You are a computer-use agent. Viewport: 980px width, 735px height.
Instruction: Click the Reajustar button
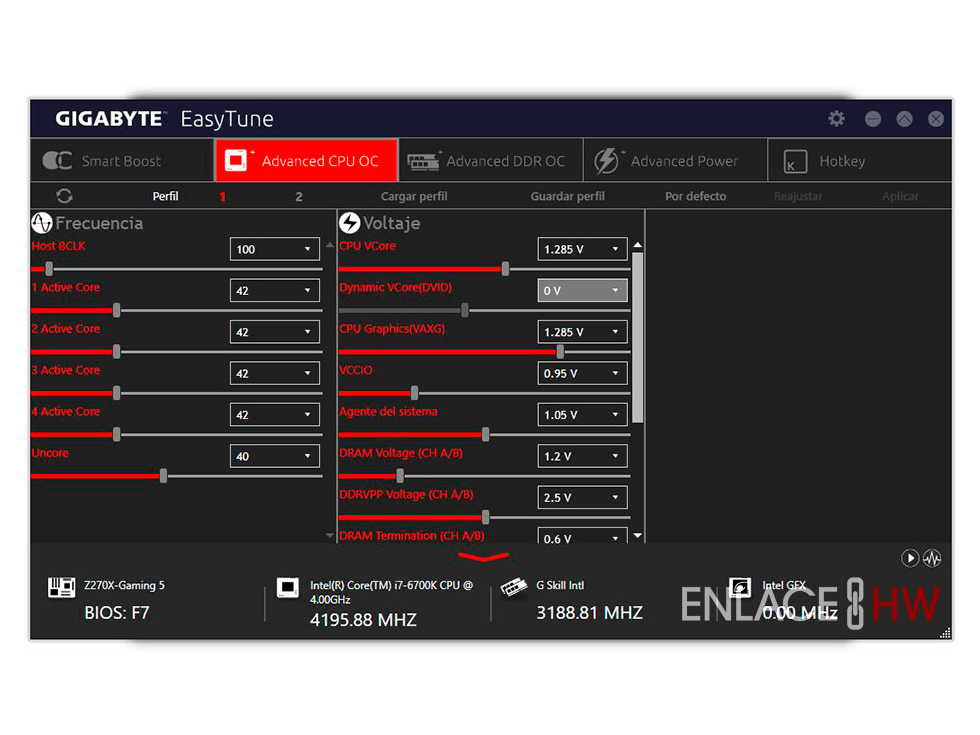[798, 196]
